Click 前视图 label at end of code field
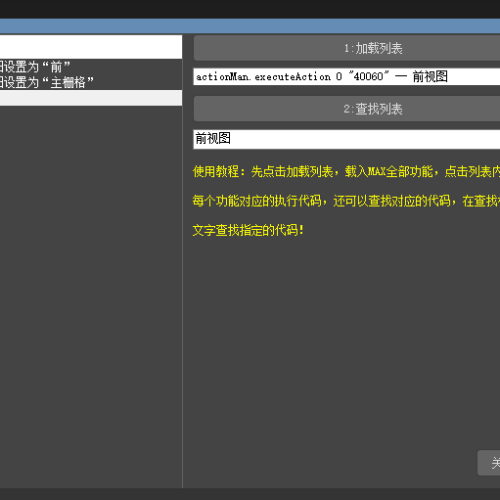 click(x=430, y=77)
